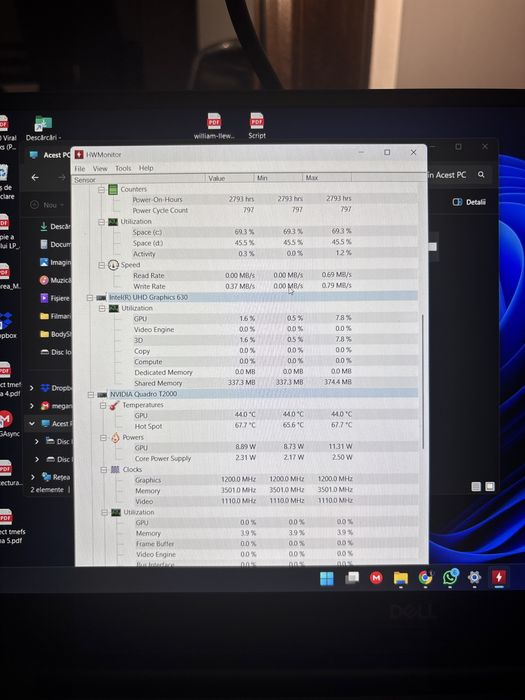Click the Max column header

coord(327,178)
